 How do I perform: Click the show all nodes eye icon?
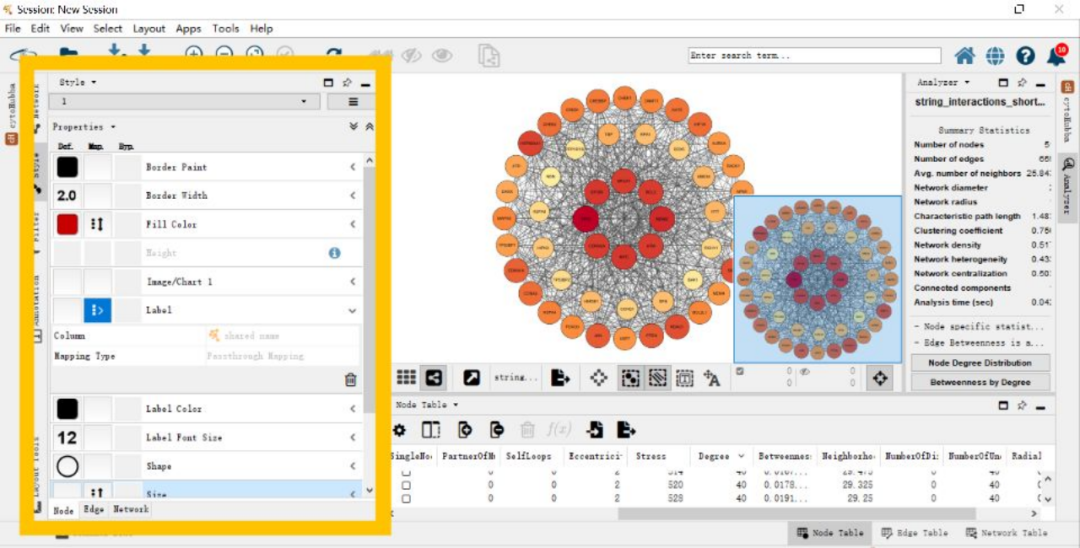click(442, 55)
